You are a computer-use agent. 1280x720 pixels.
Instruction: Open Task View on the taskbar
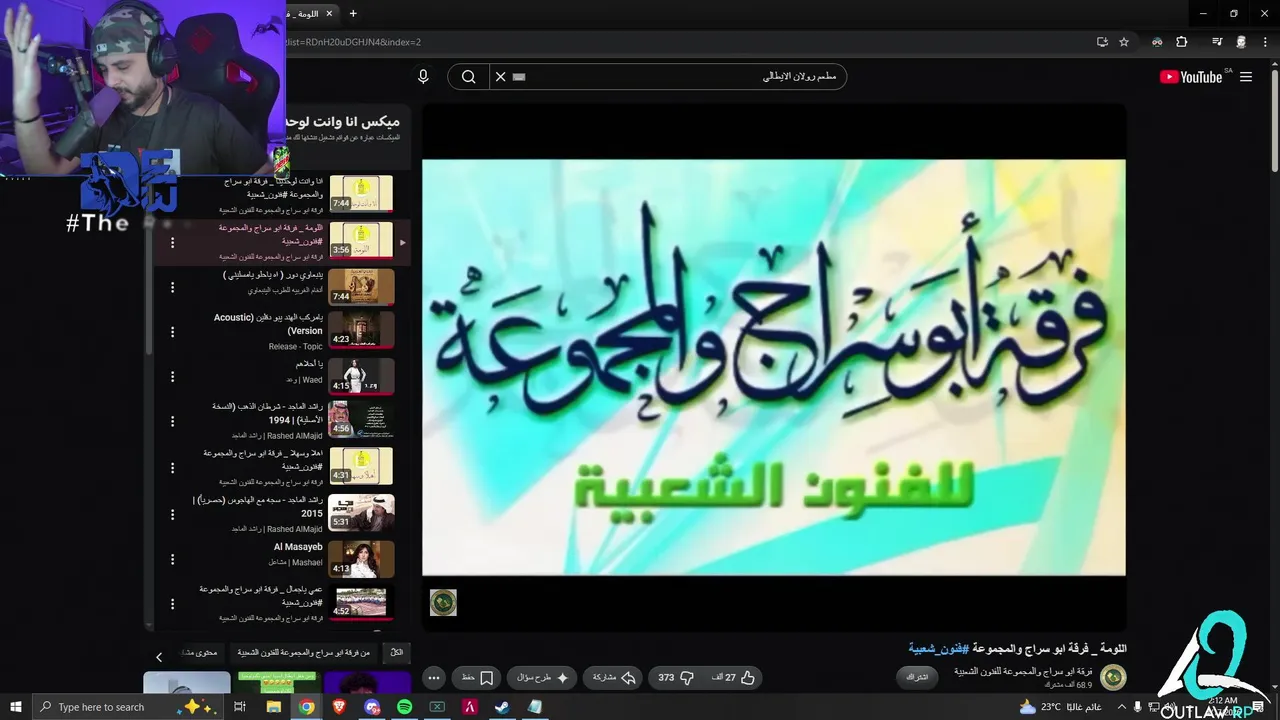(x=240, y=707)
